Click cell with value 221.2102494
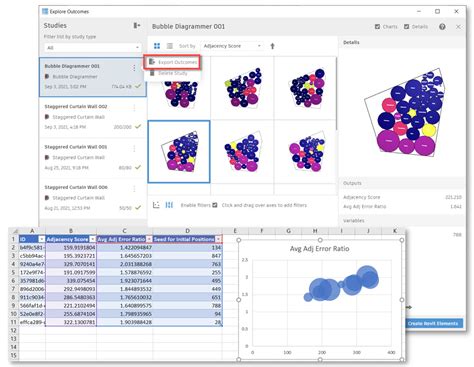 pyautogui.click(x=71, y=305)
